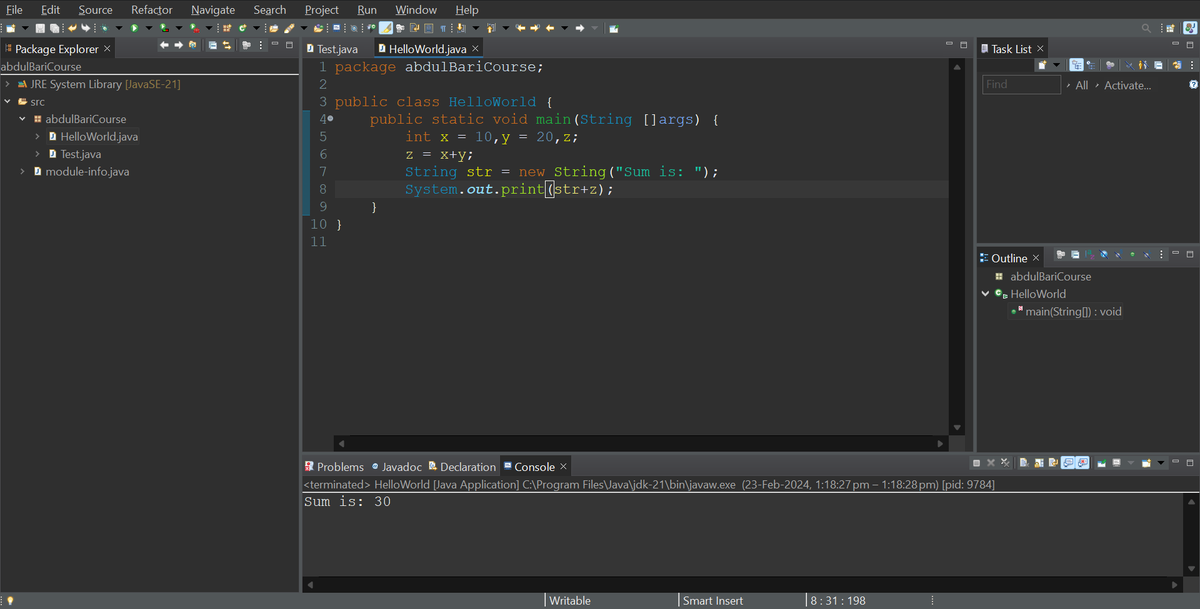Switch to the Declaration tab
Screen dimensions: 1200x609
462,467
